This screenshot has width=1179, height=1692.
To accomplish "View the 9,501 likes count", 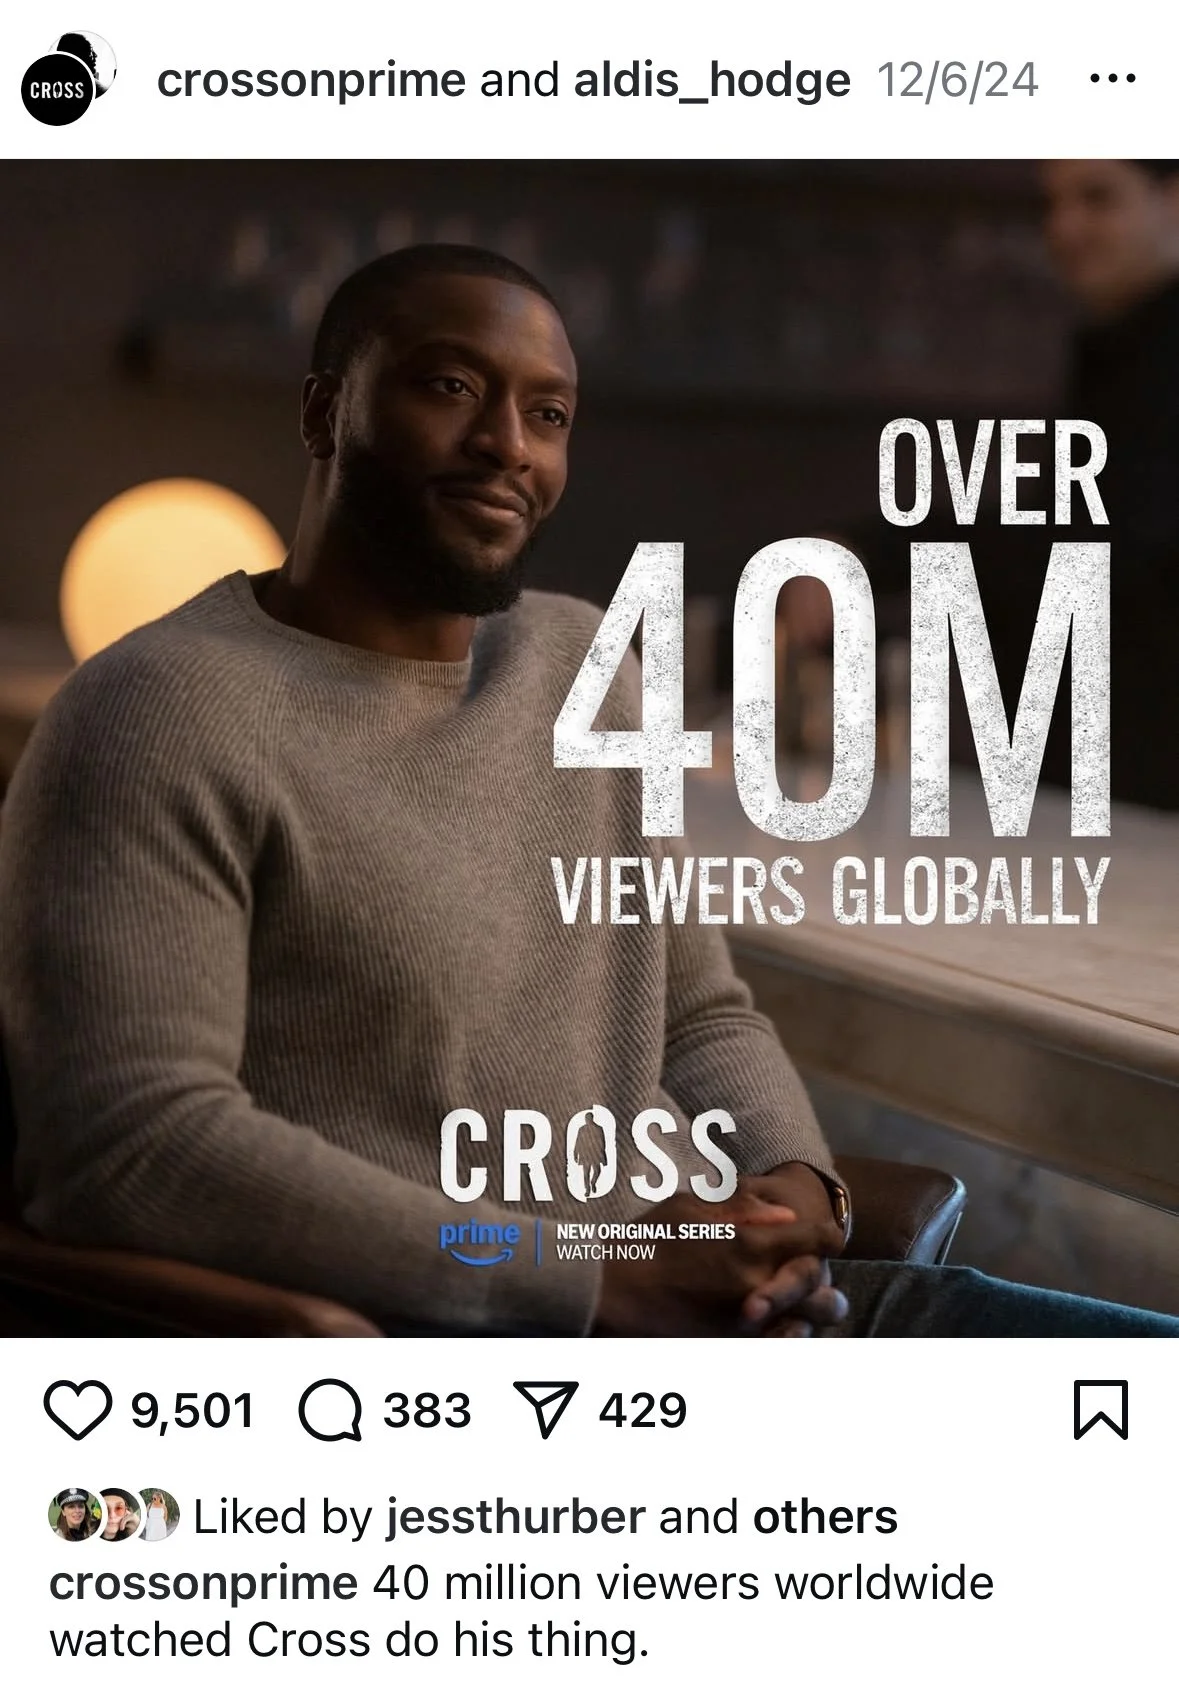I will tap(193, 1411).
